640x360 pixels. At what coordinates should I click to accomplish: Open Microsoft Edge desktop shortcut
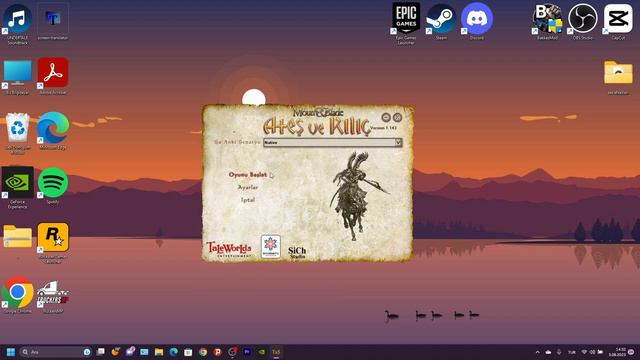[53, 131]
